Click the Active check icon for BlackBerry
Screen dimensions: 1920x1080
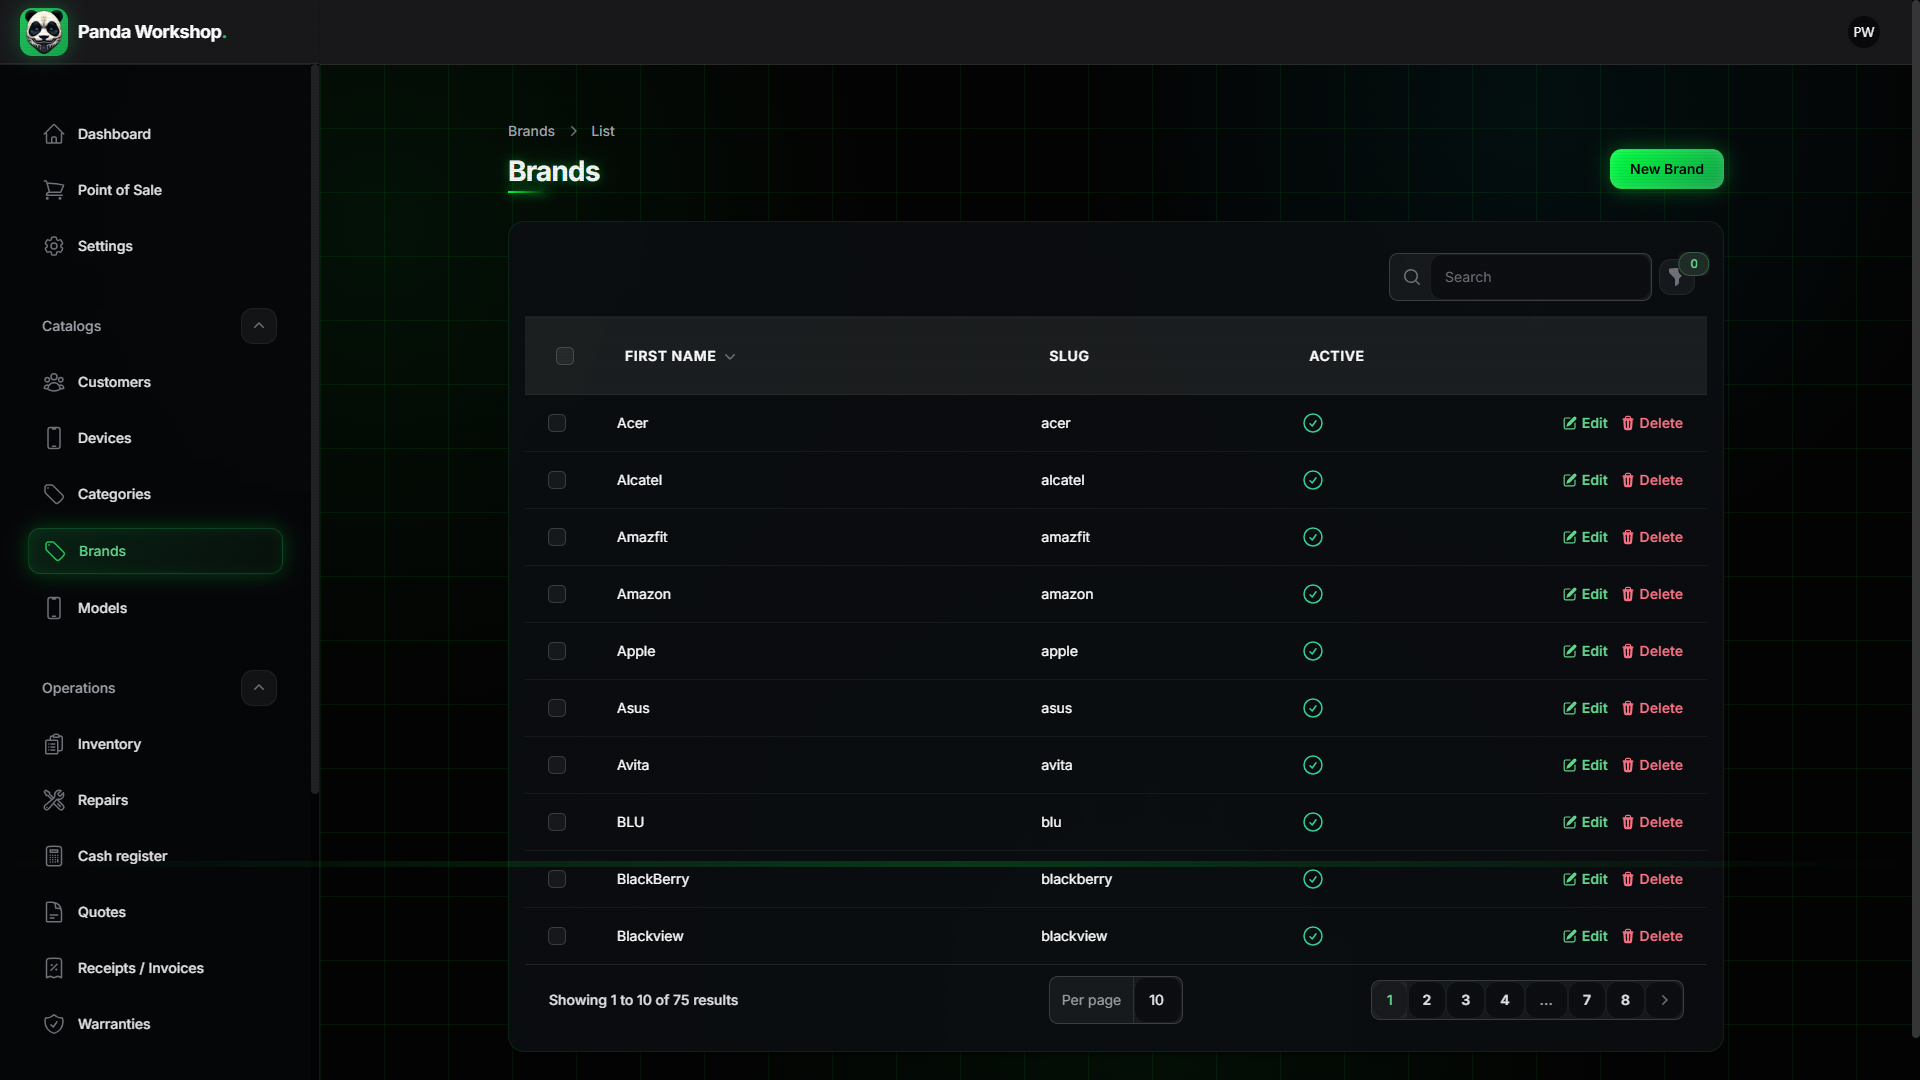[1313, 879]
